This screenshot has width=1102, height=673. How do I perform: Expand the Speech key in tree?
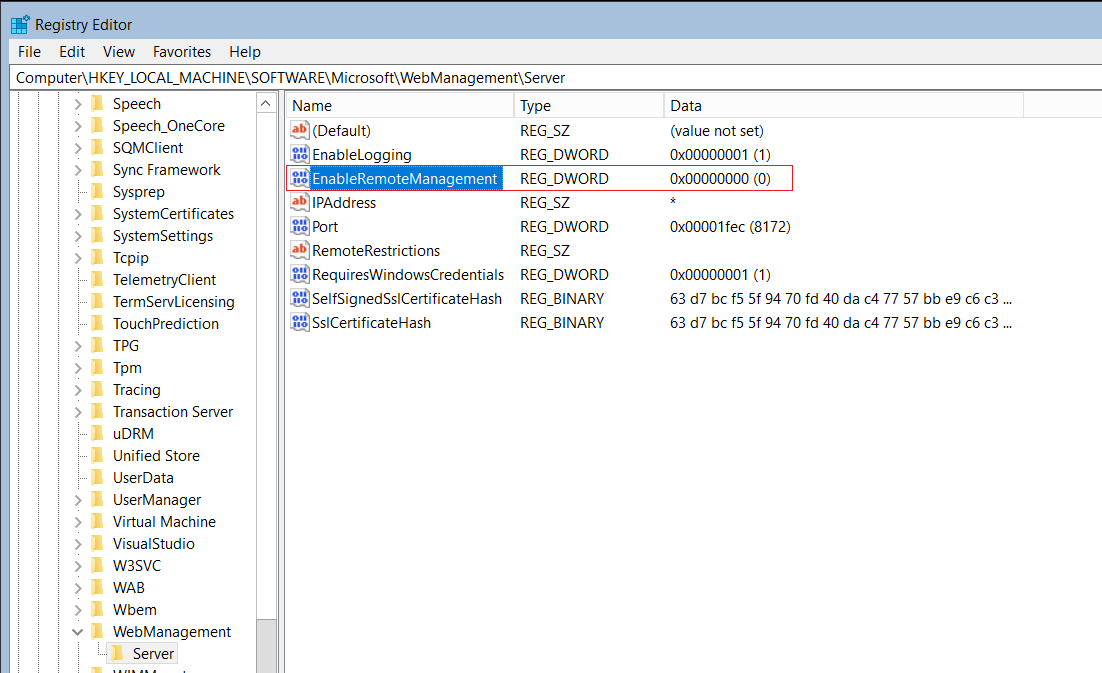pyautogui.click(x=78, y=104)
